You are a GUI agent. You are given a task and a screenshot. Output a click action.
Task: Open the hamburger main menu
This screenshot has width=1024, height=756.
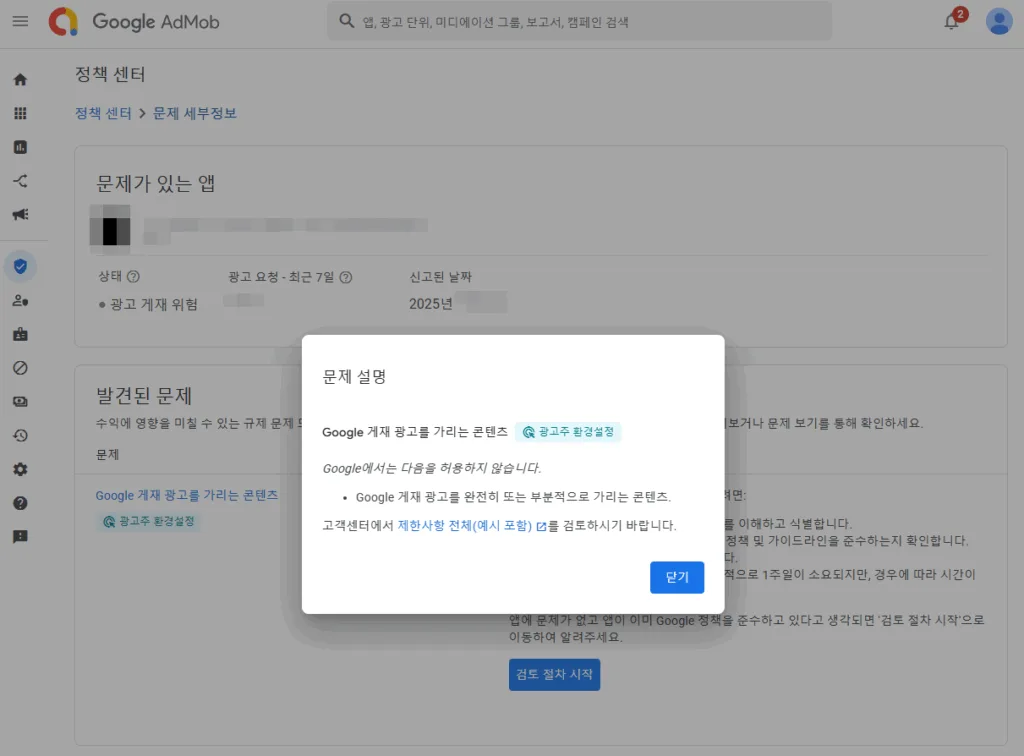pos(20,21)
